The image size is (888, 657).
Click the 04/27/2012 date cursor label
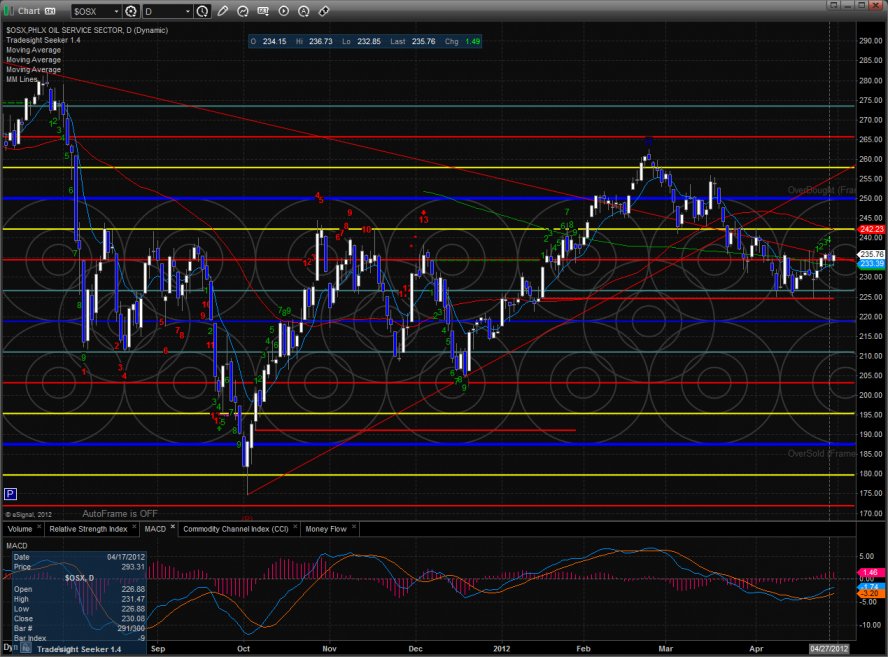tap(829, 648)
